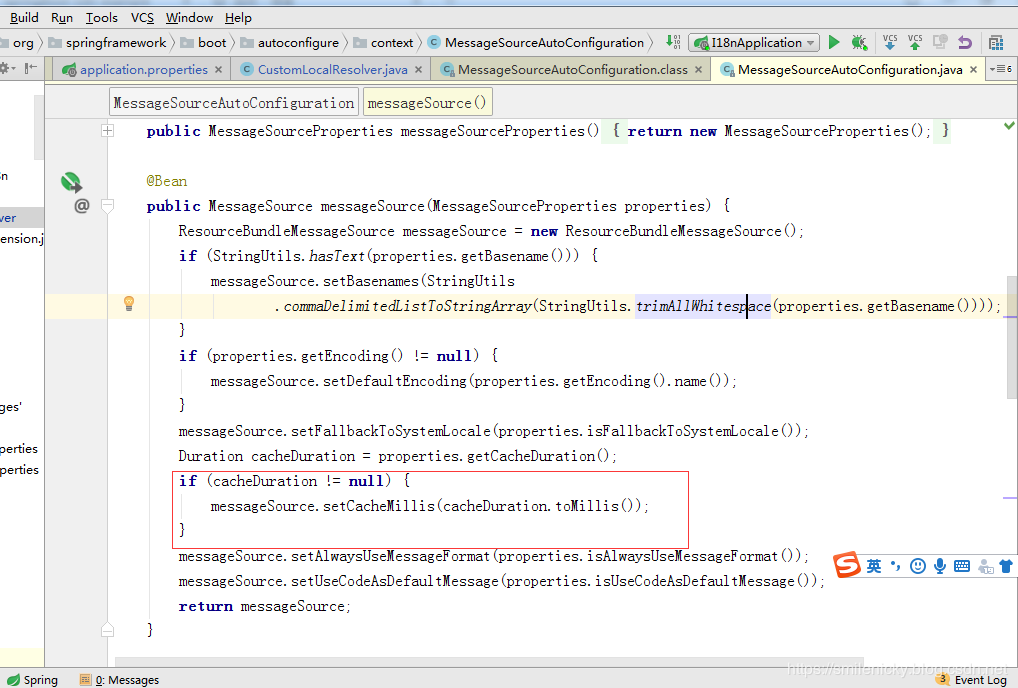
Task: Start debugging with the bug icon
Action: click(859, 43)
